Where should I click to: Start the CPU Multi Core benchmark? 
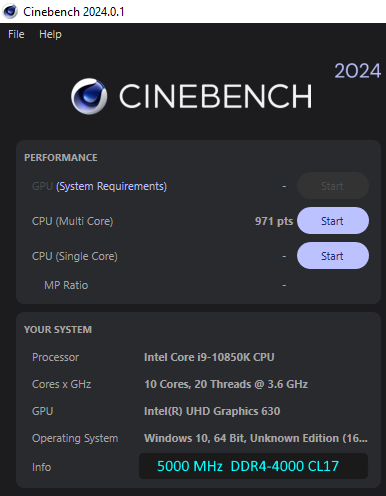(333, 221)
